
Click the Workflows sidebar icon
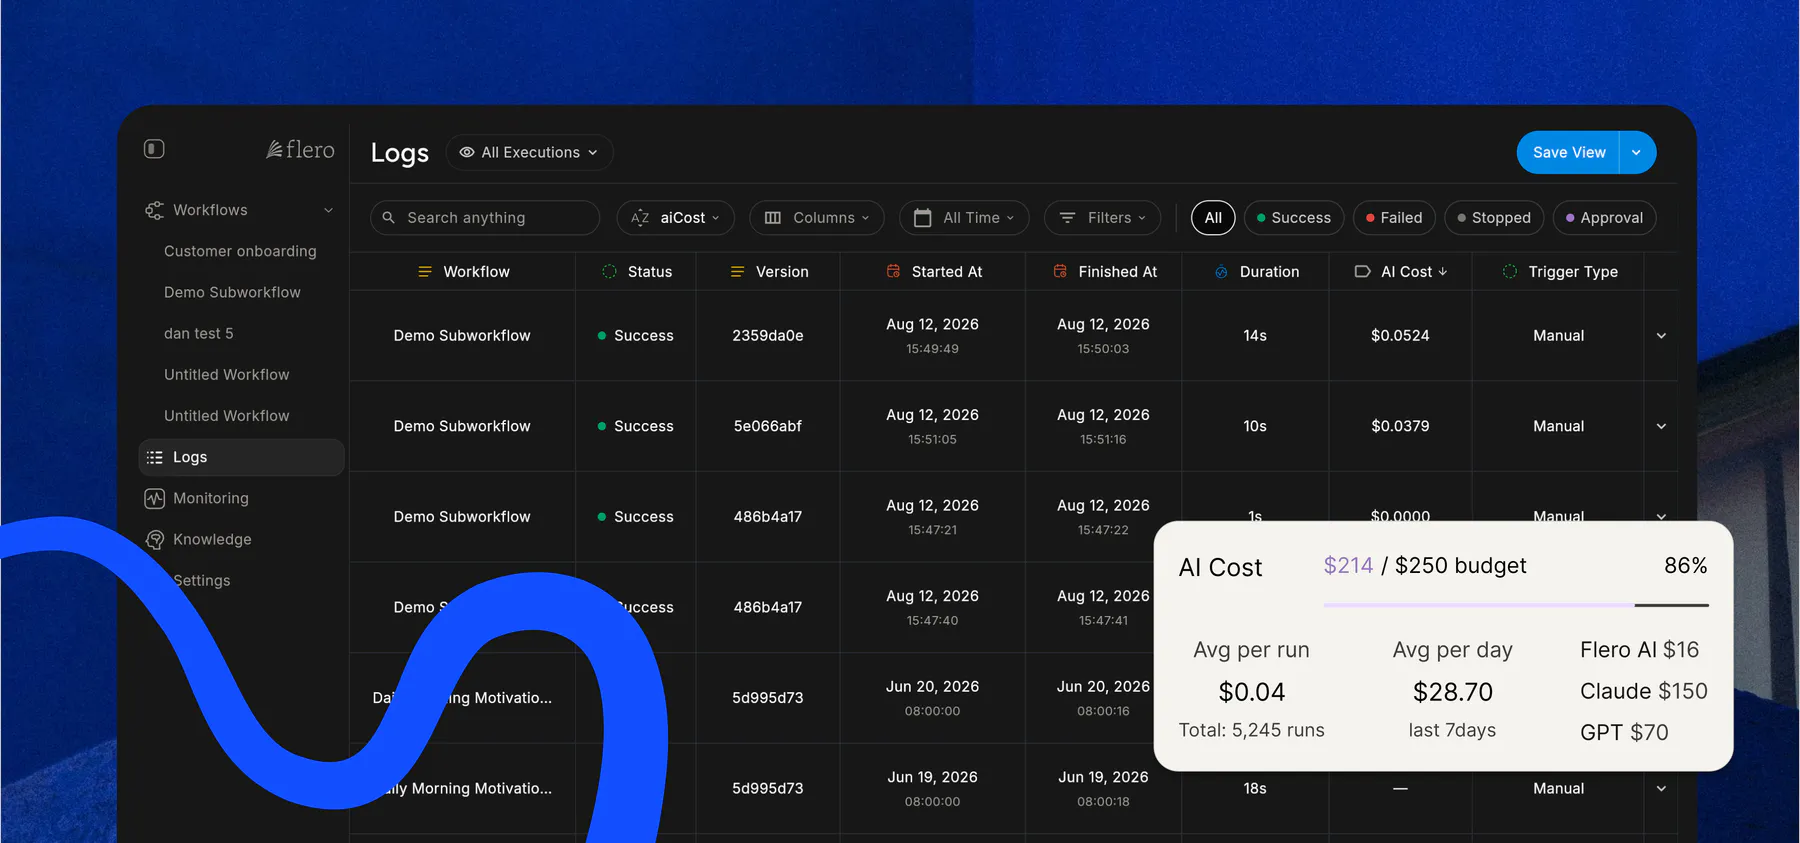click(x=154, y=210)
